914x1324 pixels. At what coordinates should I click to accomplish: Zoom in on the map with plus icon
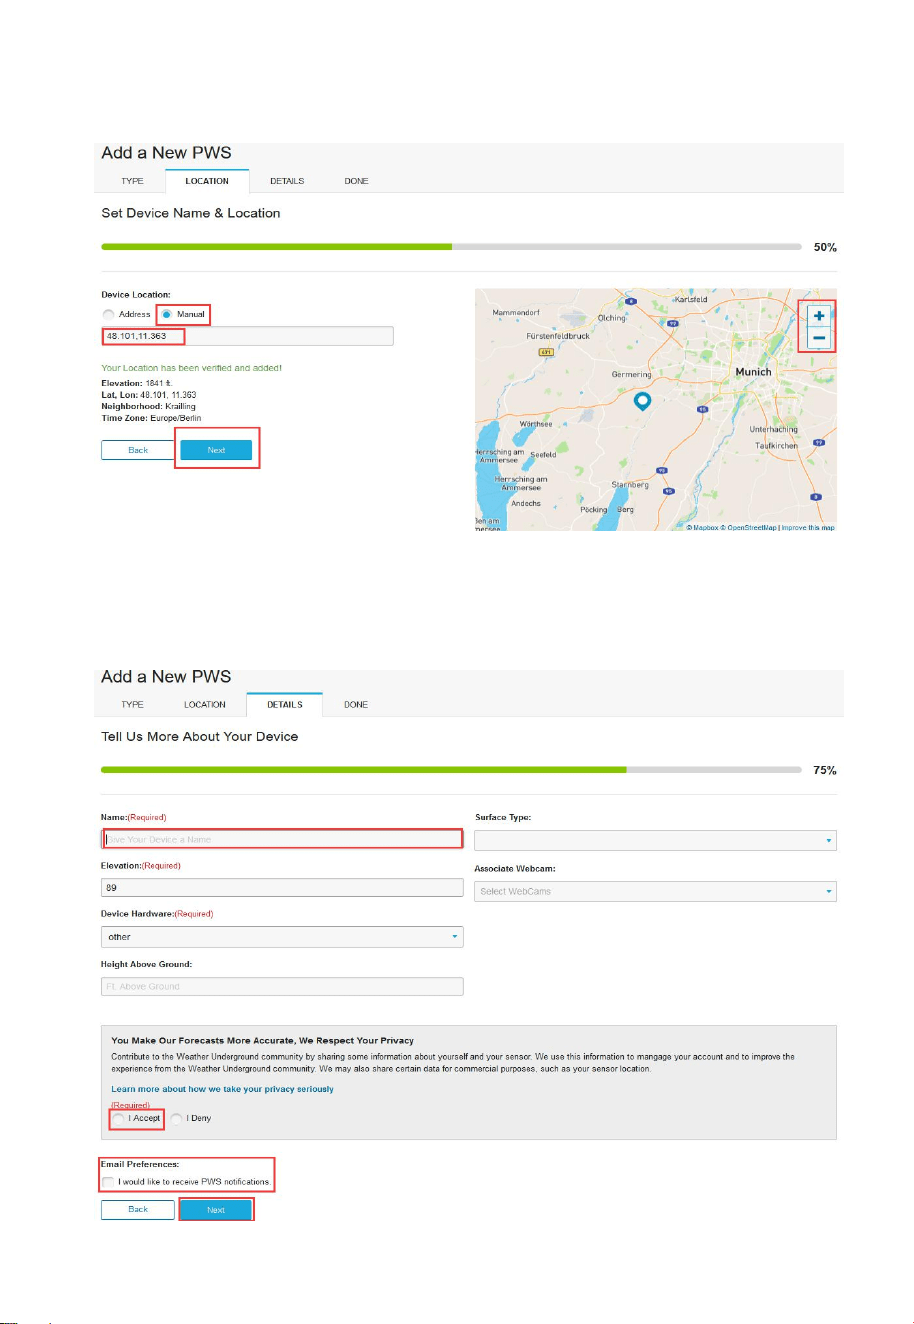point(819,315)
